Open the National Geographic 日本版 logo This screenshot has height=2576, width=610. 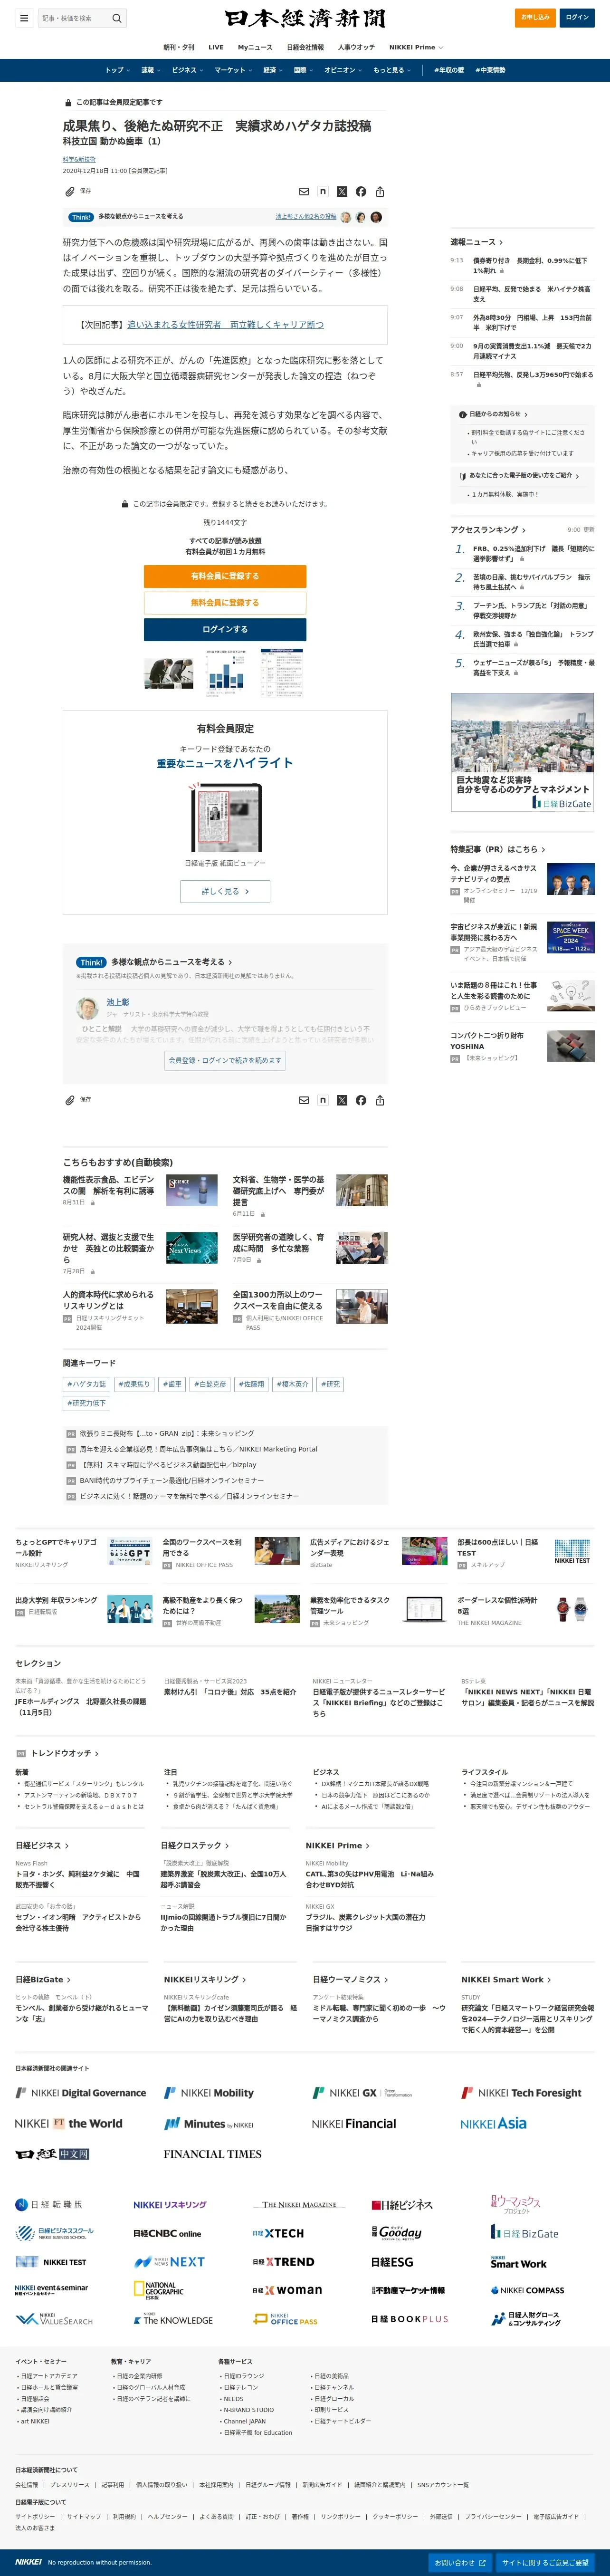point(159,2290)
